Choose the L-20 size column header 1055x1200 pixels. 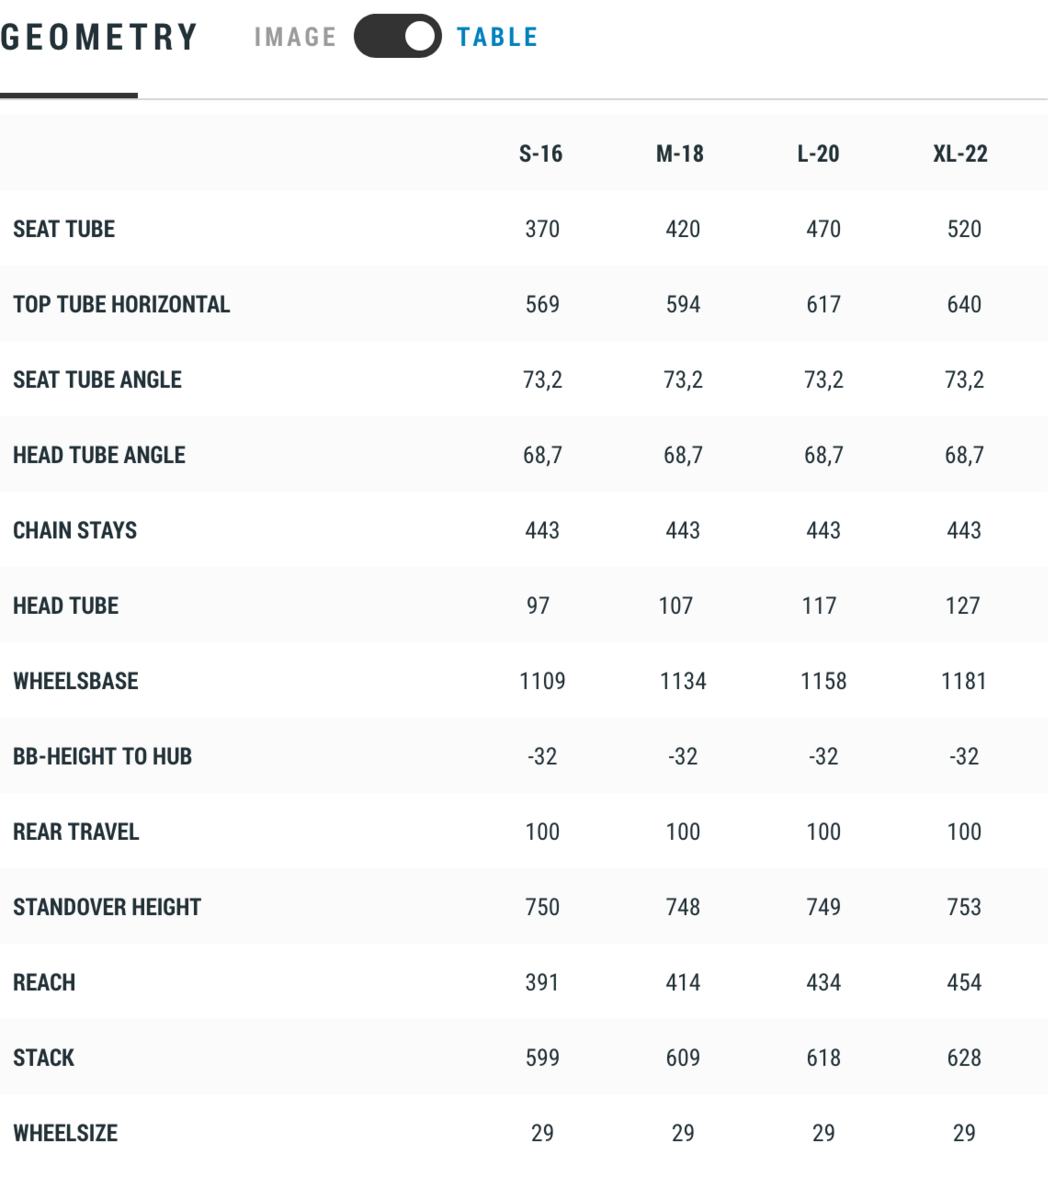(x=818, y=154)
